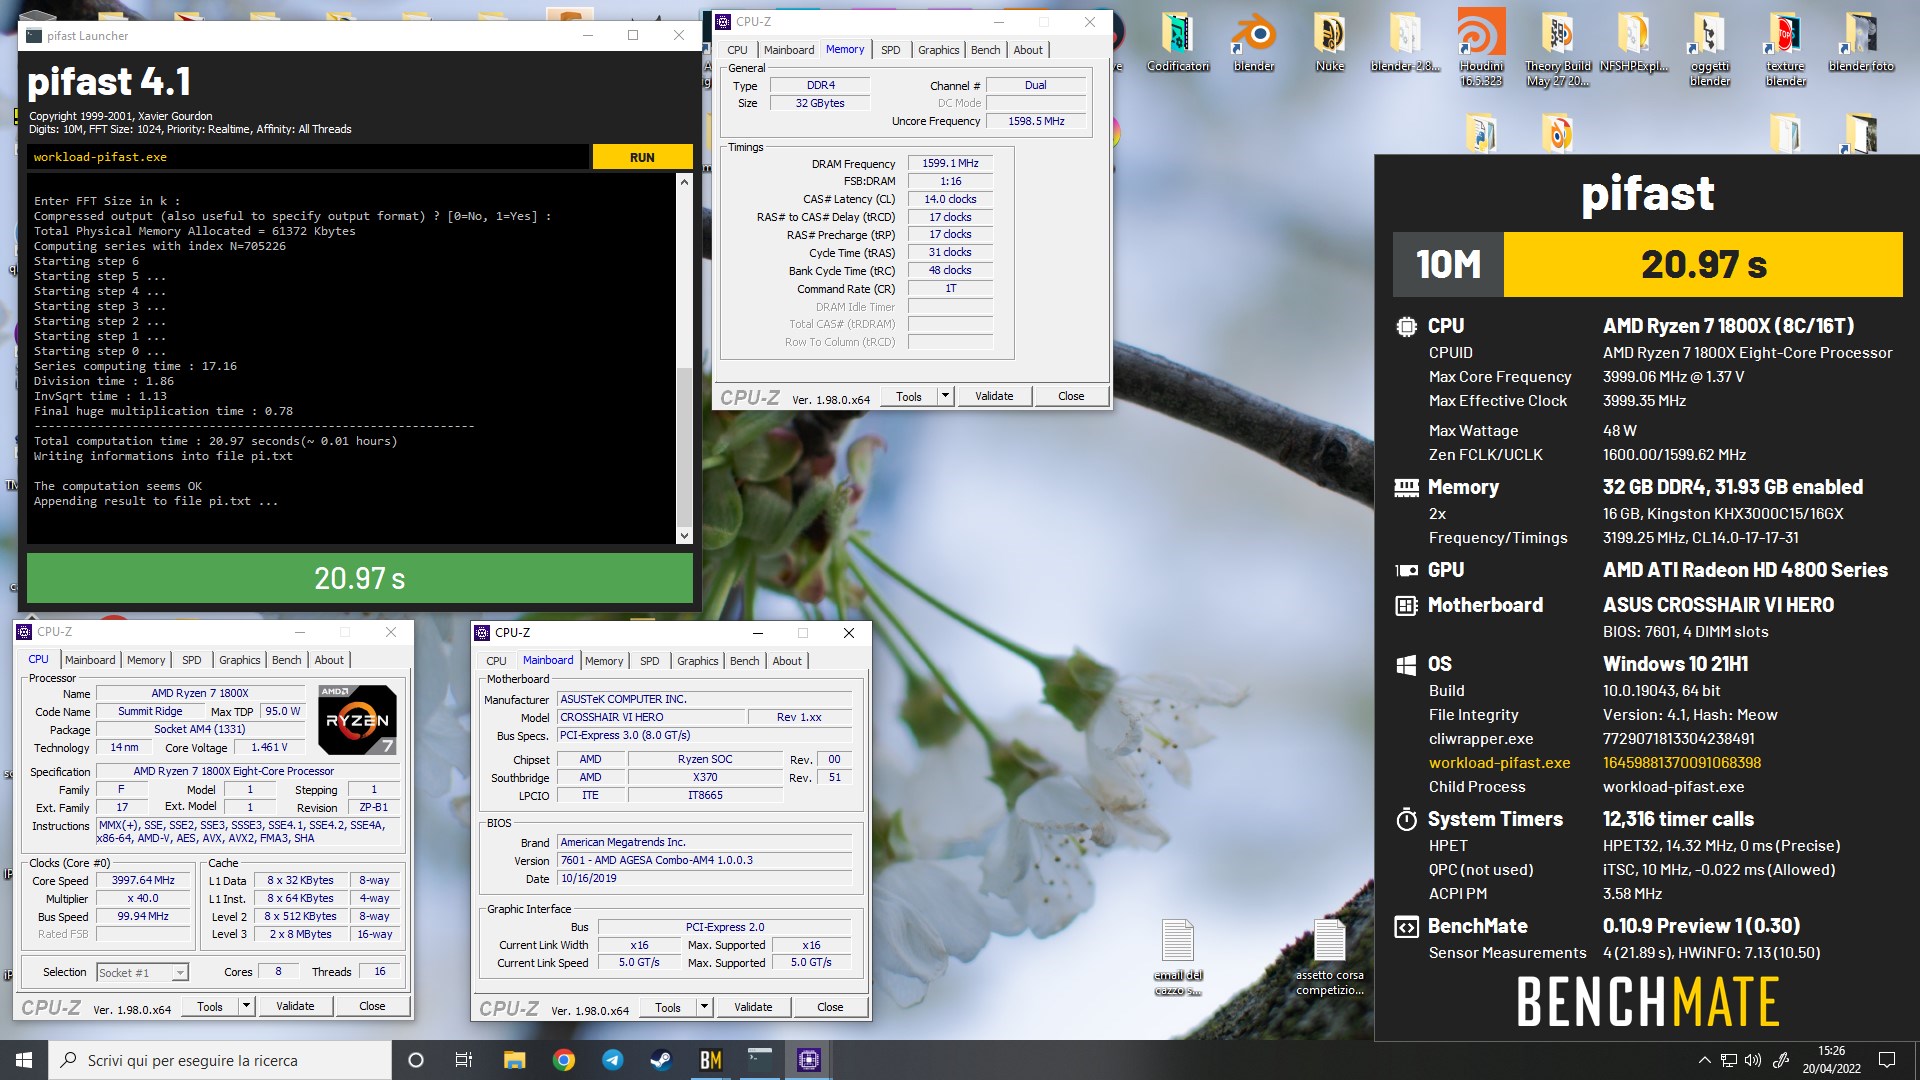The width and height of the screenshot is (1920, 1080).
Task: Click the DRAM Frequency 1599.1 MHz value
Action: [950, 163]
